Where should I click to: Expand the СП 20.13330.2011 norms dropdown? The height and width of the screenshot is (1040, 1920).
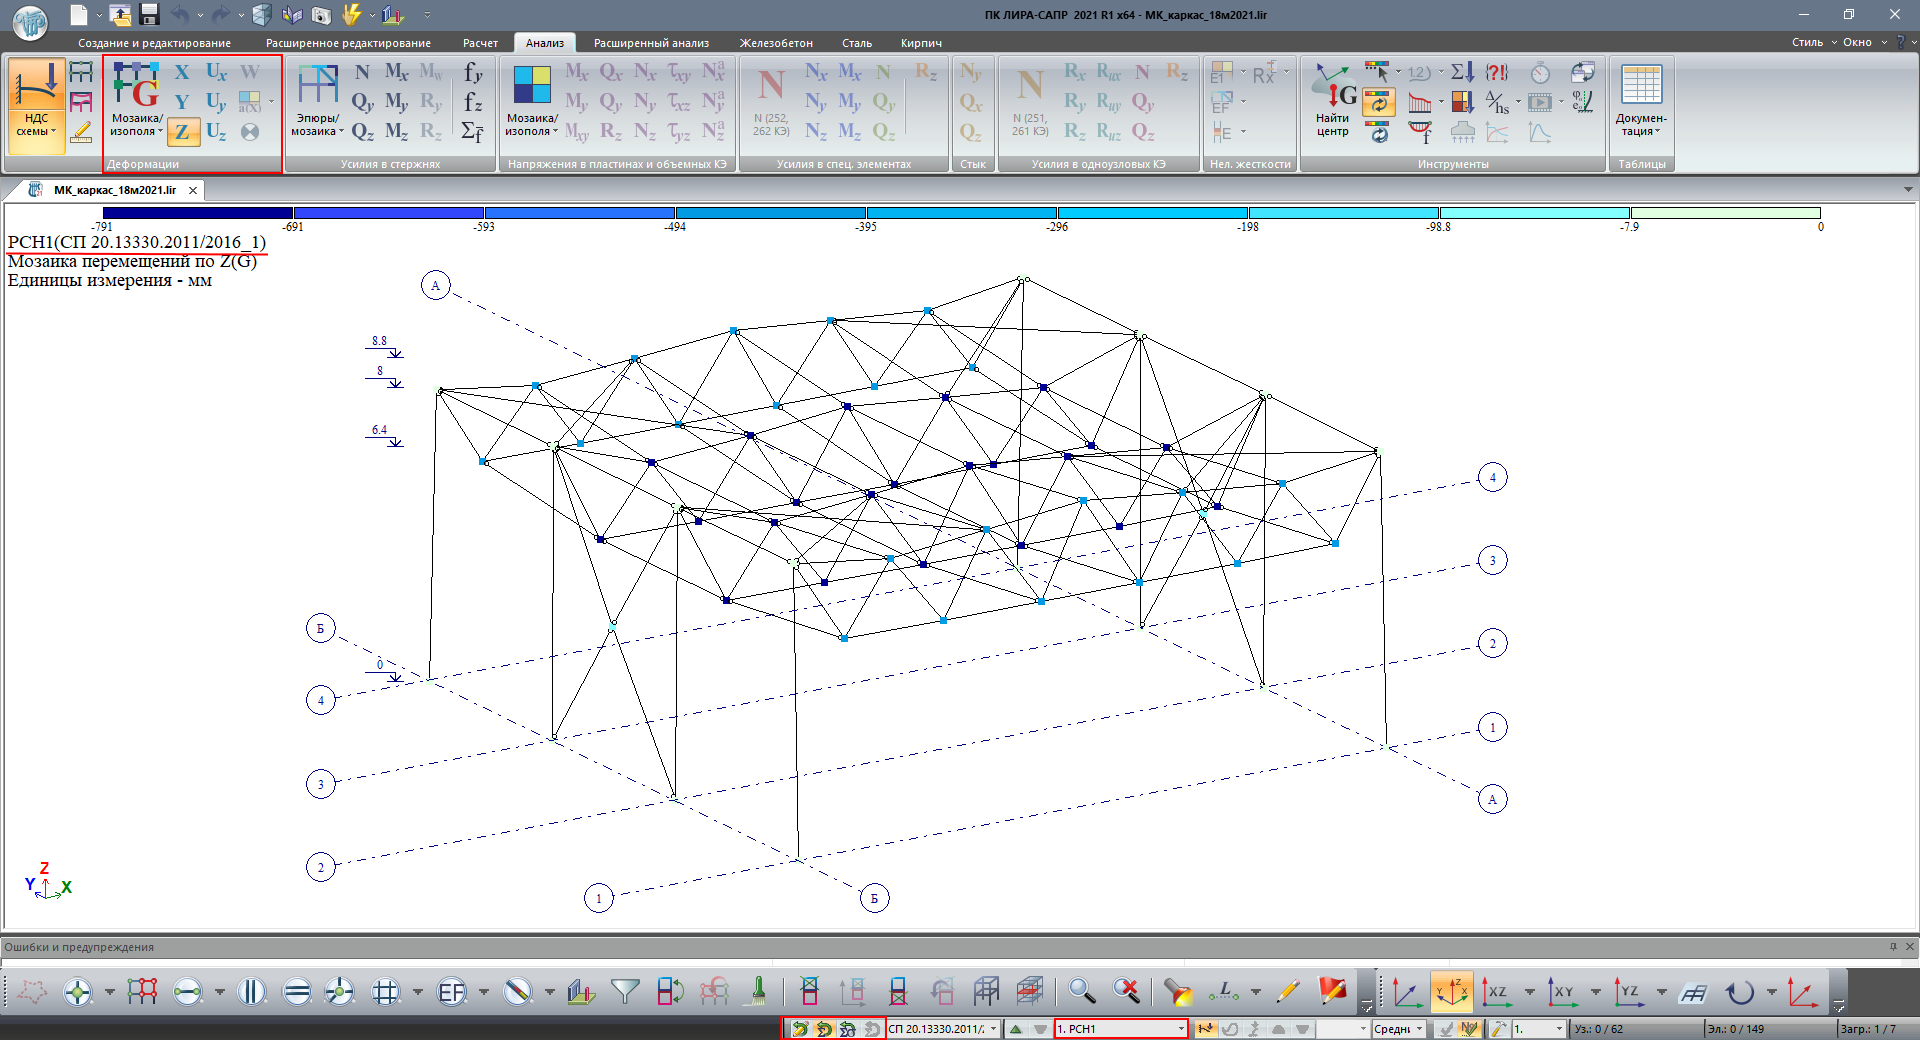click(993, 1029)
